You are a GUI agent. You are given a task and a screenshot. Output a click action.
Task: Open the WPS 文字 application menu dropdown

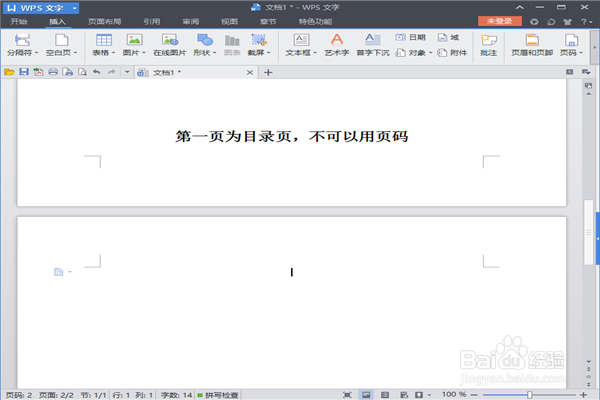coord(74,8)
